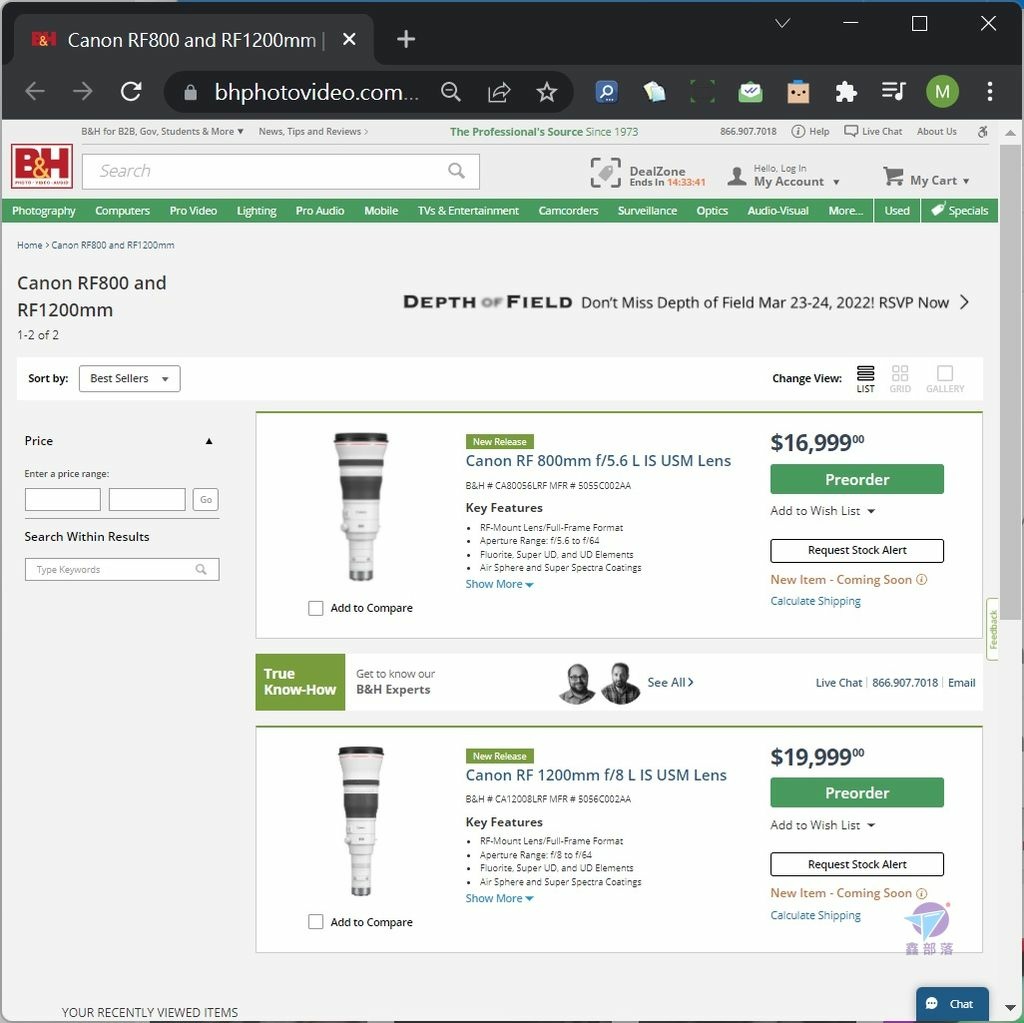Close the Canon RF800 and RF1200mm tab

[349, 39]
